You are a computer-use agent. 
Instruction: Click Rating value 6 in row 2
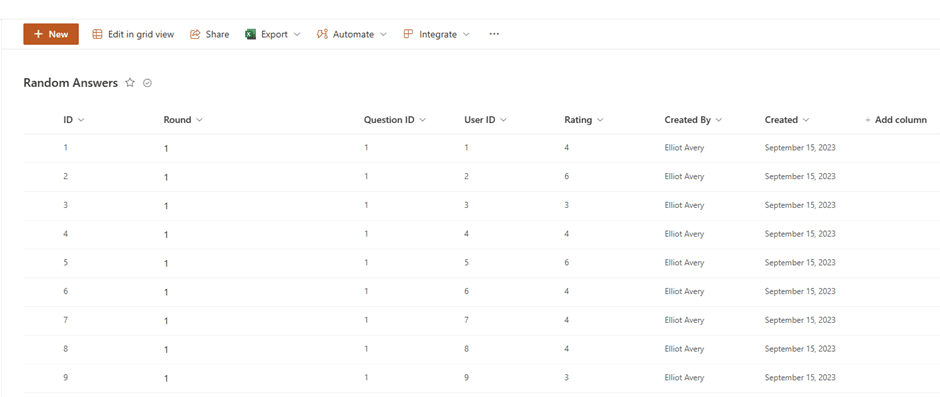(x=567, y=176)
